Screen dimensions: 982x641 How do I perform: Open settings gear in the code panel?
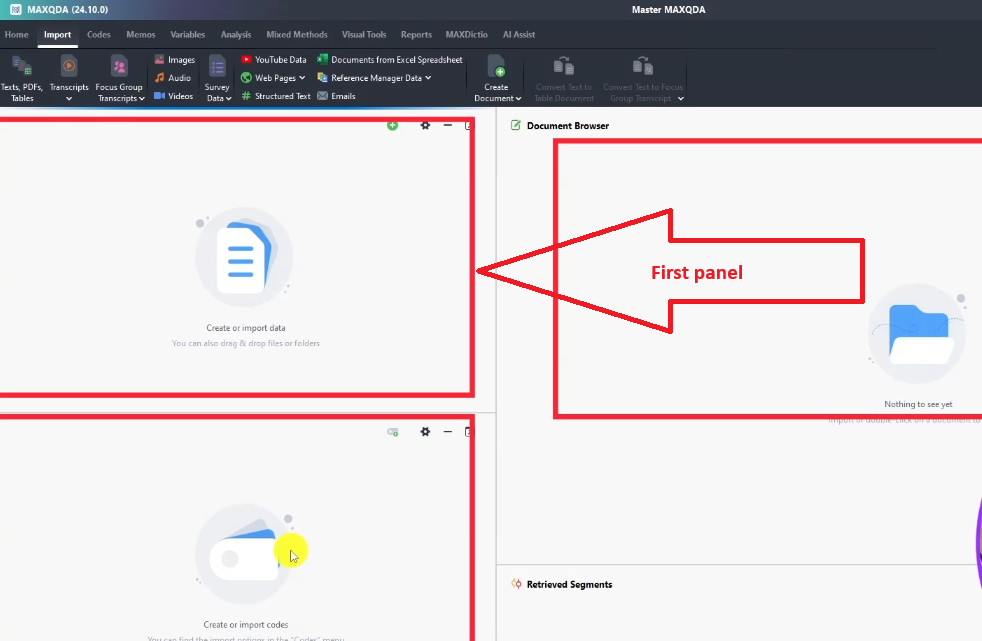point(425,432)
